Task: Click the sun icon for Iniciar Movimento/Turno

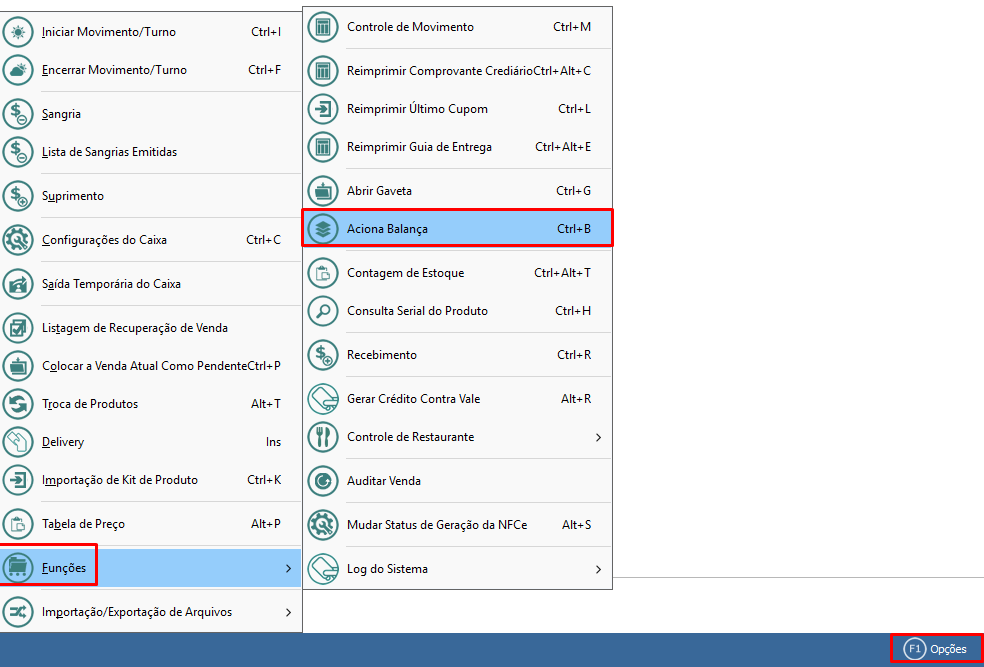Action: 18,32
